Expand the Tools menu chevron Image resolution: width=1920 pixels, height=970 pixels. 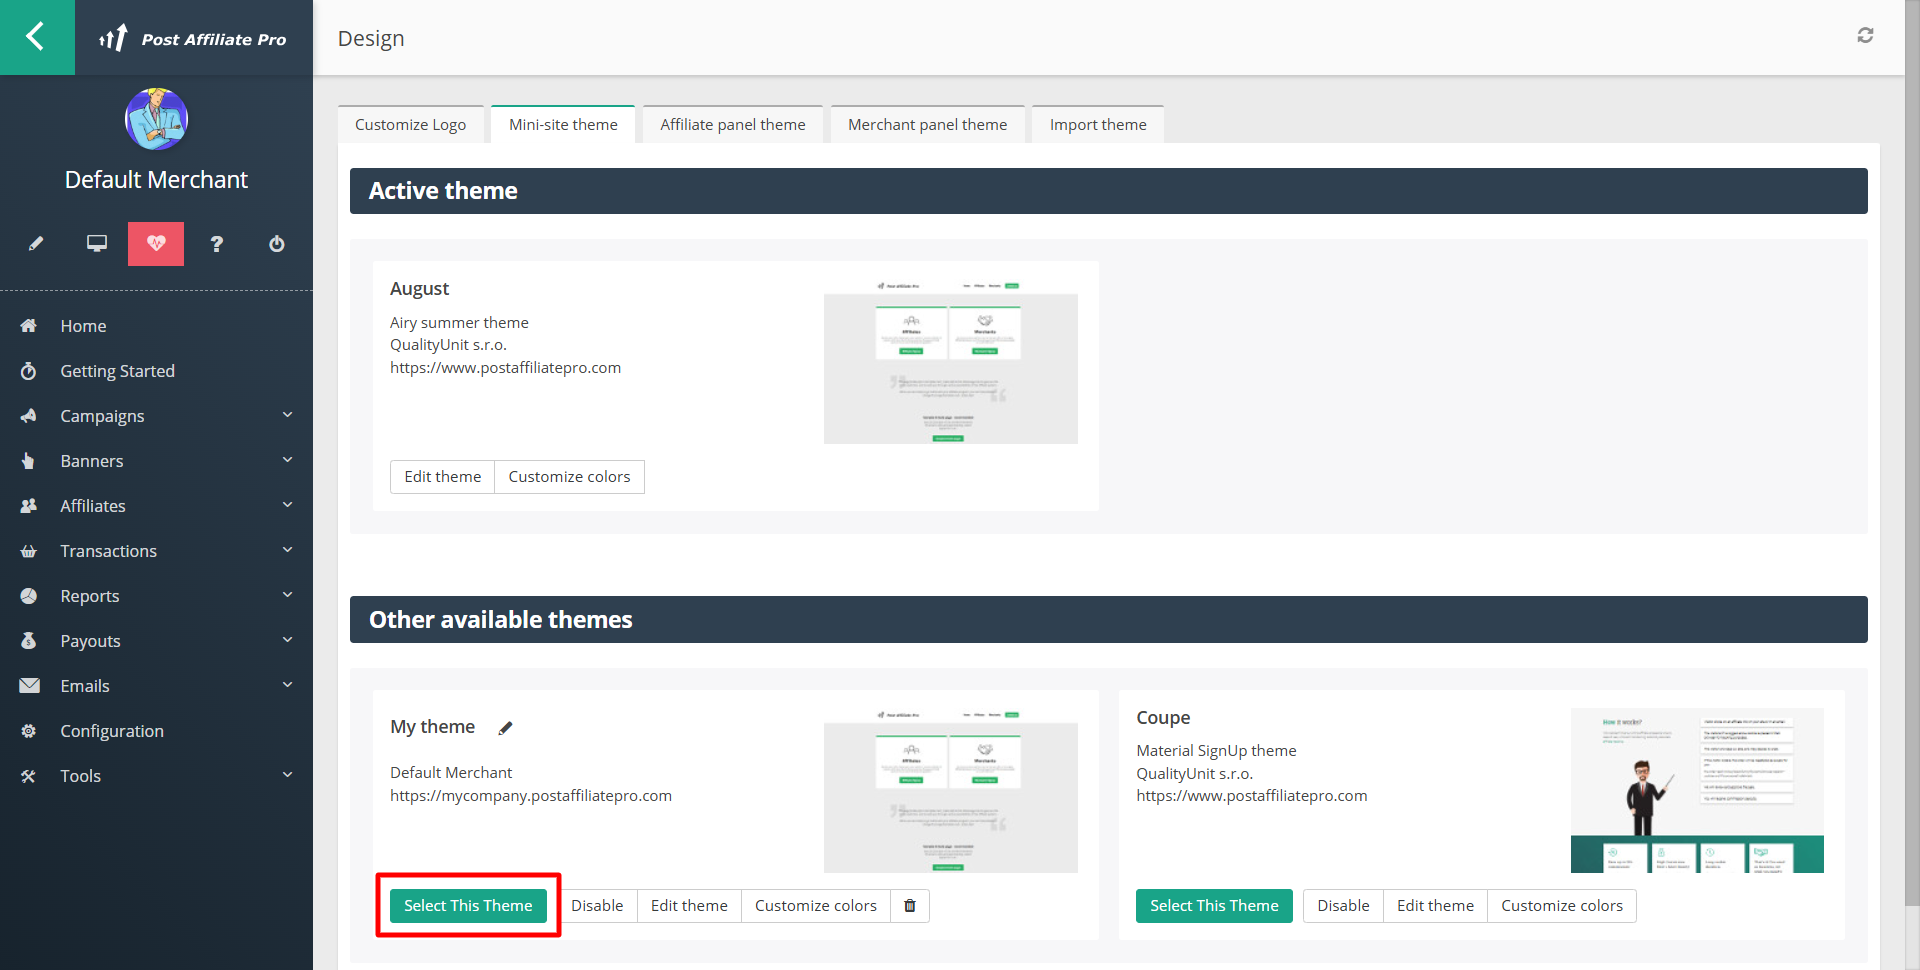coord(288,775)
